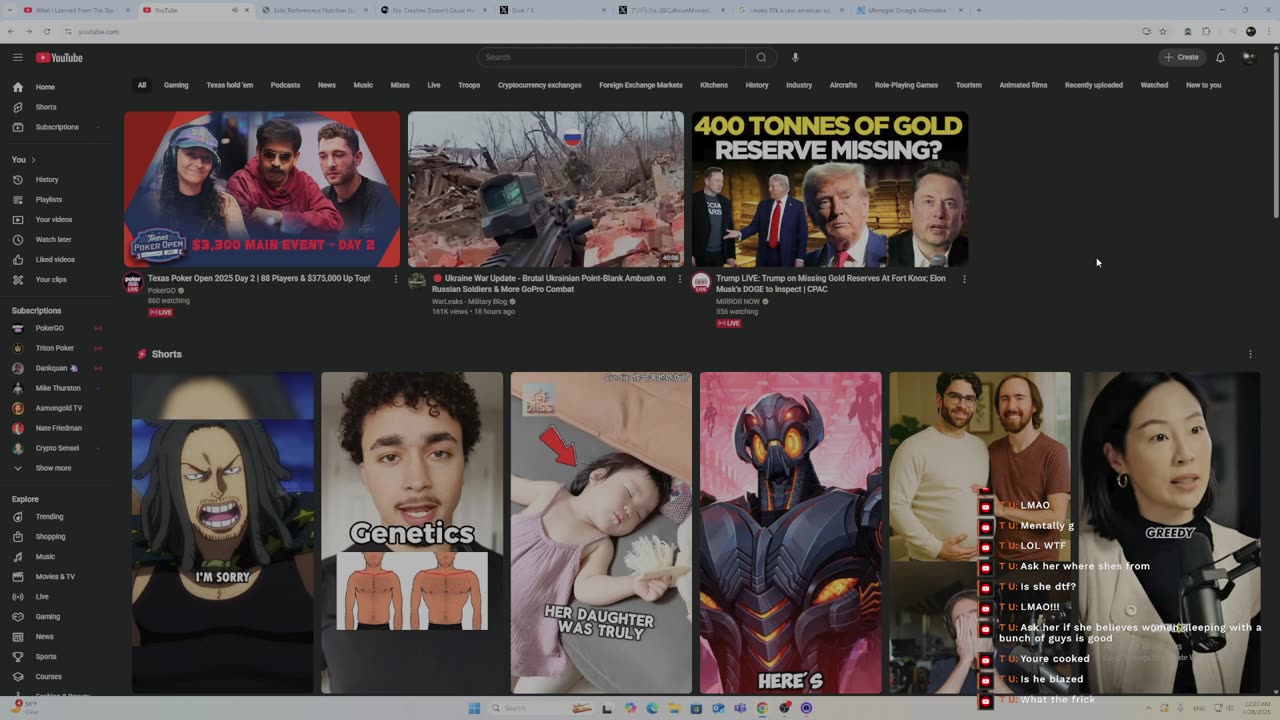This screenshot has height=720, width=1280.
Task: Open Playlists in the sidebar
Action: (x=49, y=199)
